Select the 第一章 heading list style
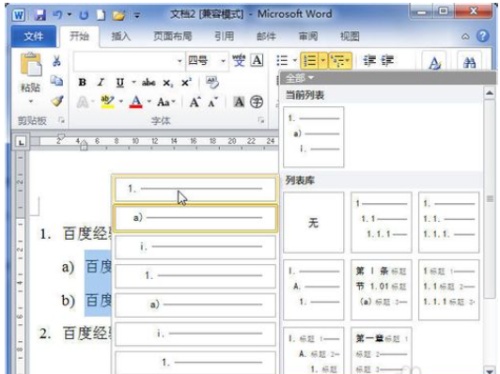Viewport: 500px width, 374px height. click(381, 351)
